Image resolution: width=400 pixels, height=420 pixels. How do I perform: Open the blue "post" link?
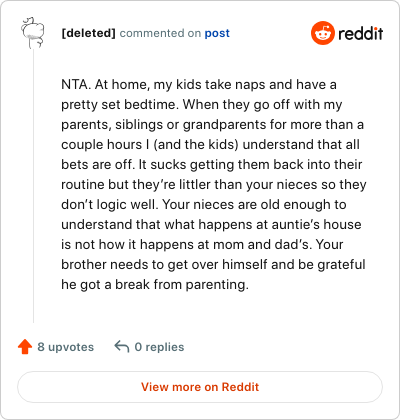[217, 33]
